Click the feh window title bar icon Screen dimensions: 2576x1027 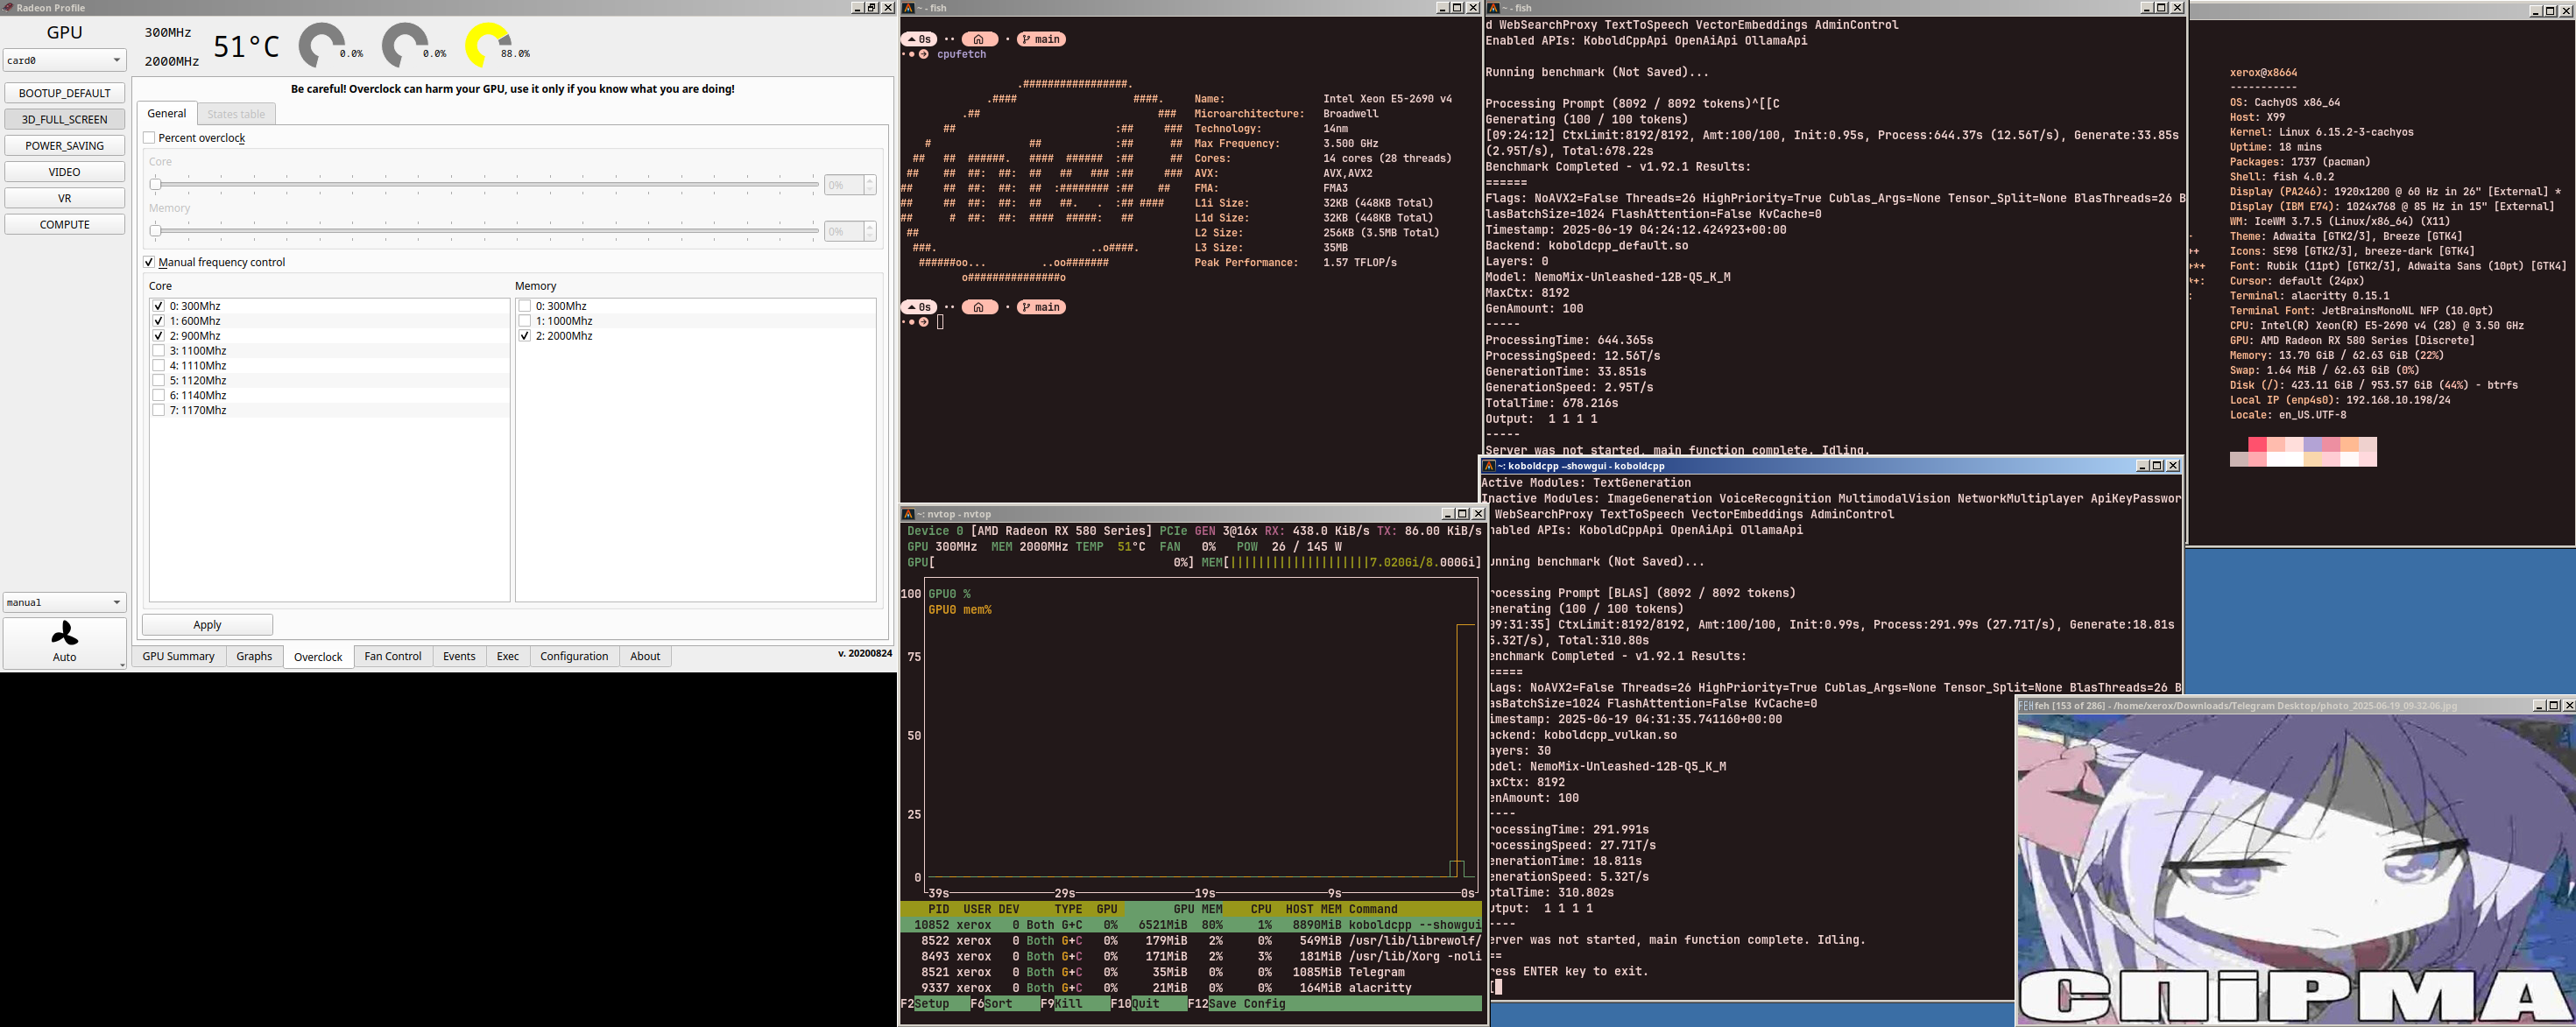tap(2025, 706)
